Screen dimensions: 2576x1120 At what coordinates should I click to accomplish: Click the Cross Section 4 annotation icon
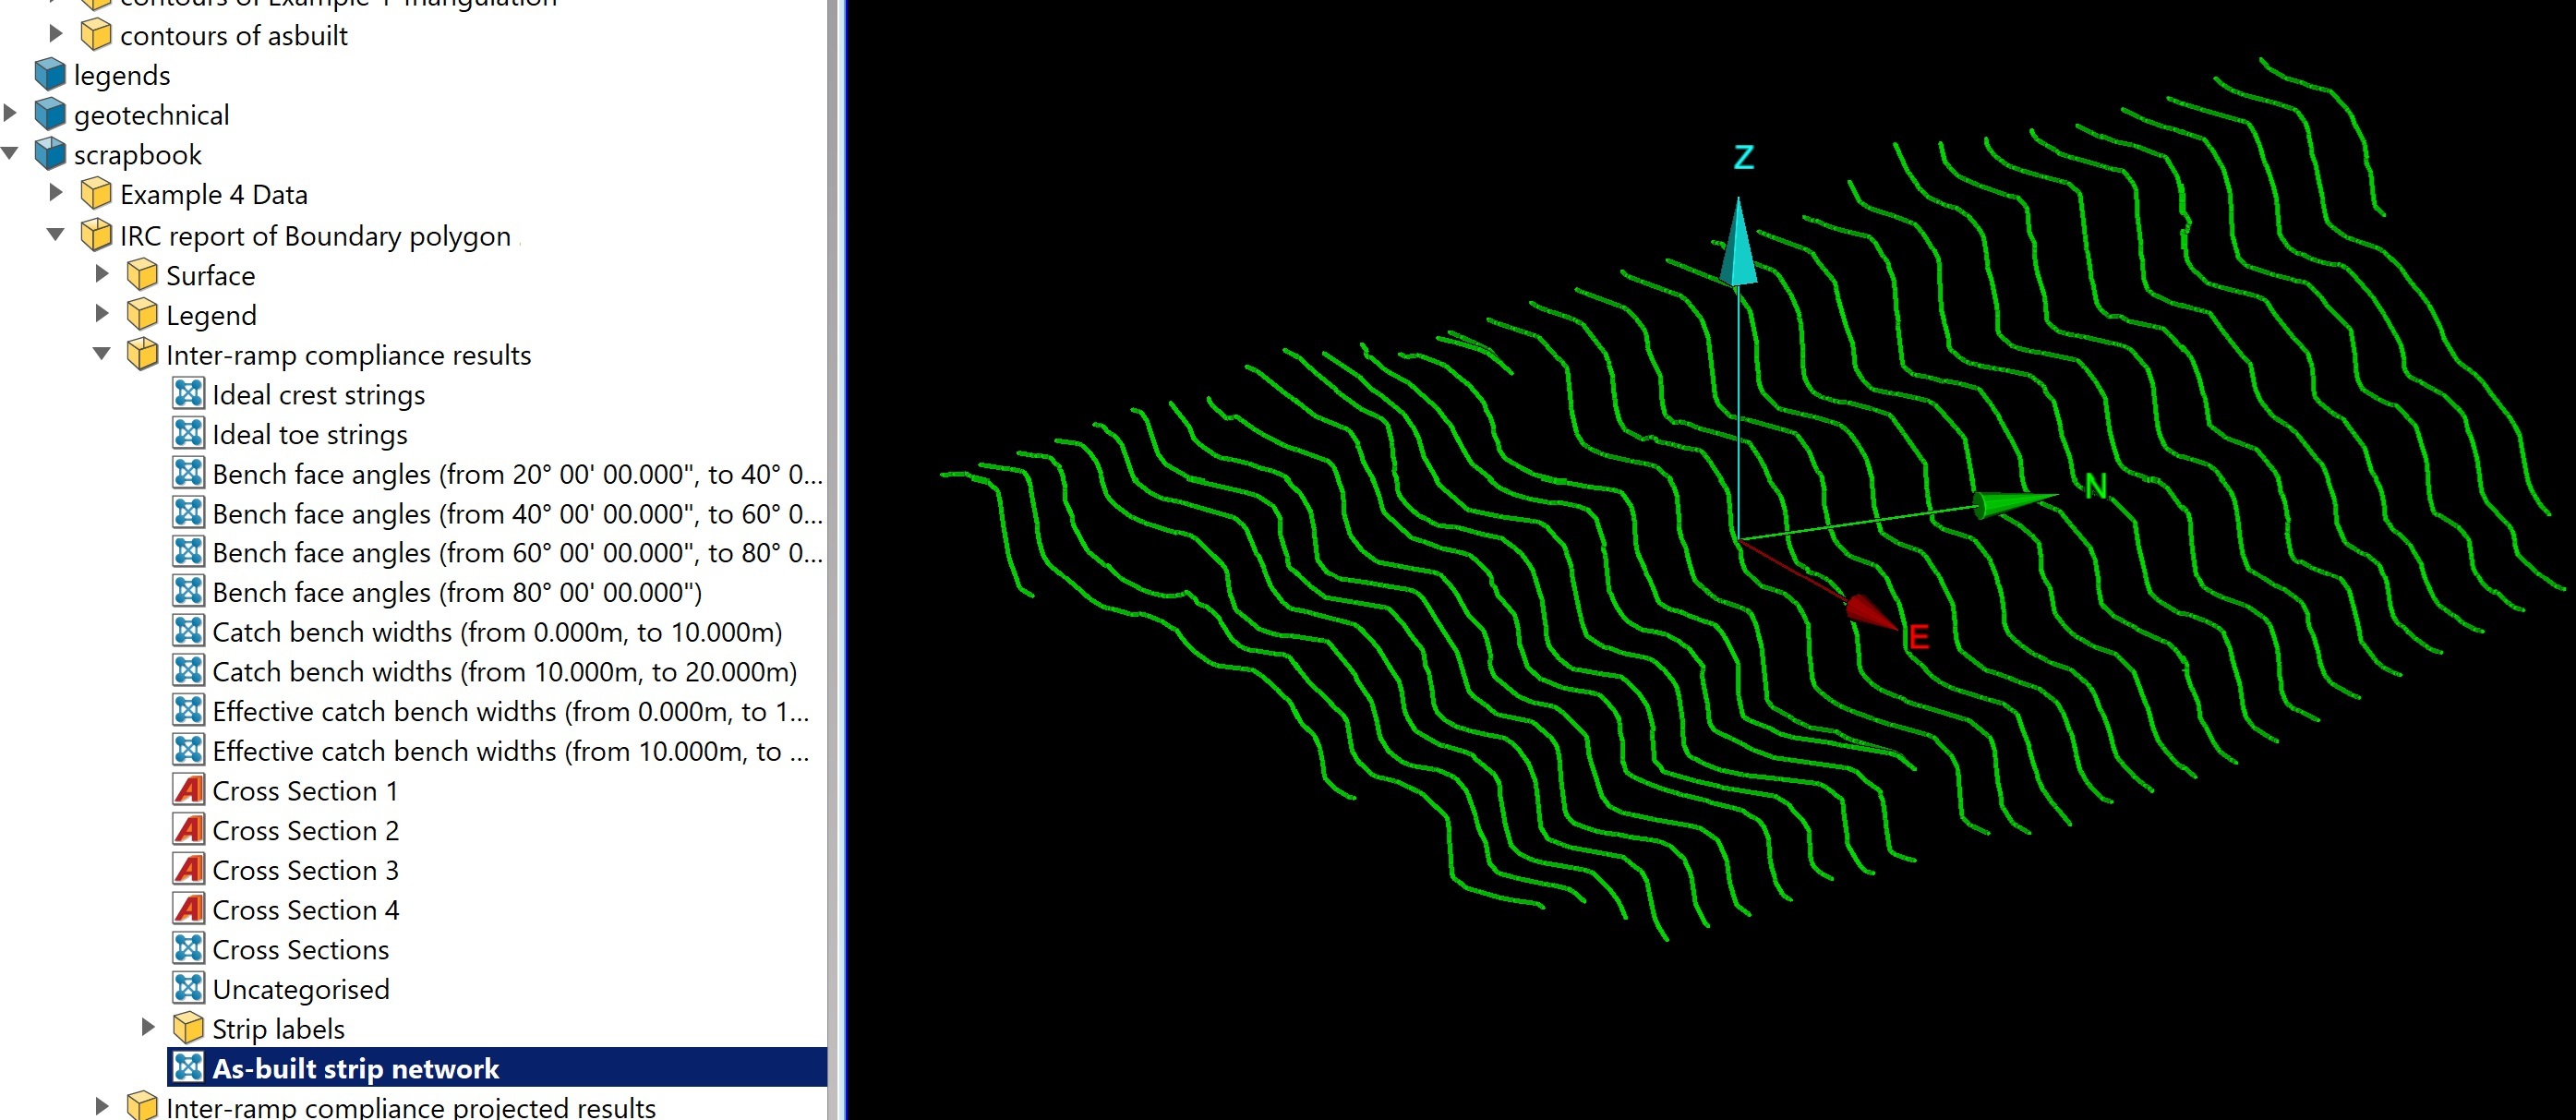coord(188,909)
